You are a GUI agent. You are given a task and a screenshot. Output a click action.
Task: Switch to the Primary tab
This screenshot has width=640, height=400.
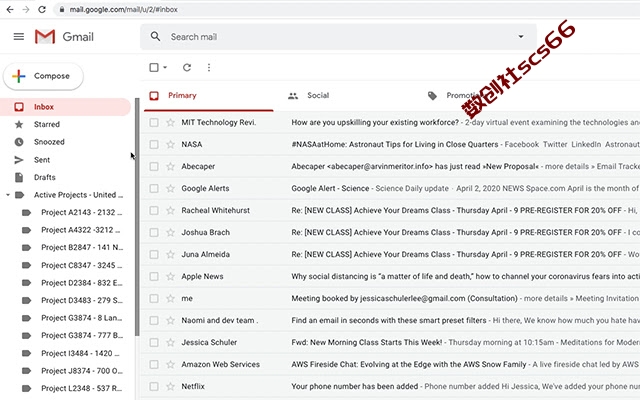207,96
